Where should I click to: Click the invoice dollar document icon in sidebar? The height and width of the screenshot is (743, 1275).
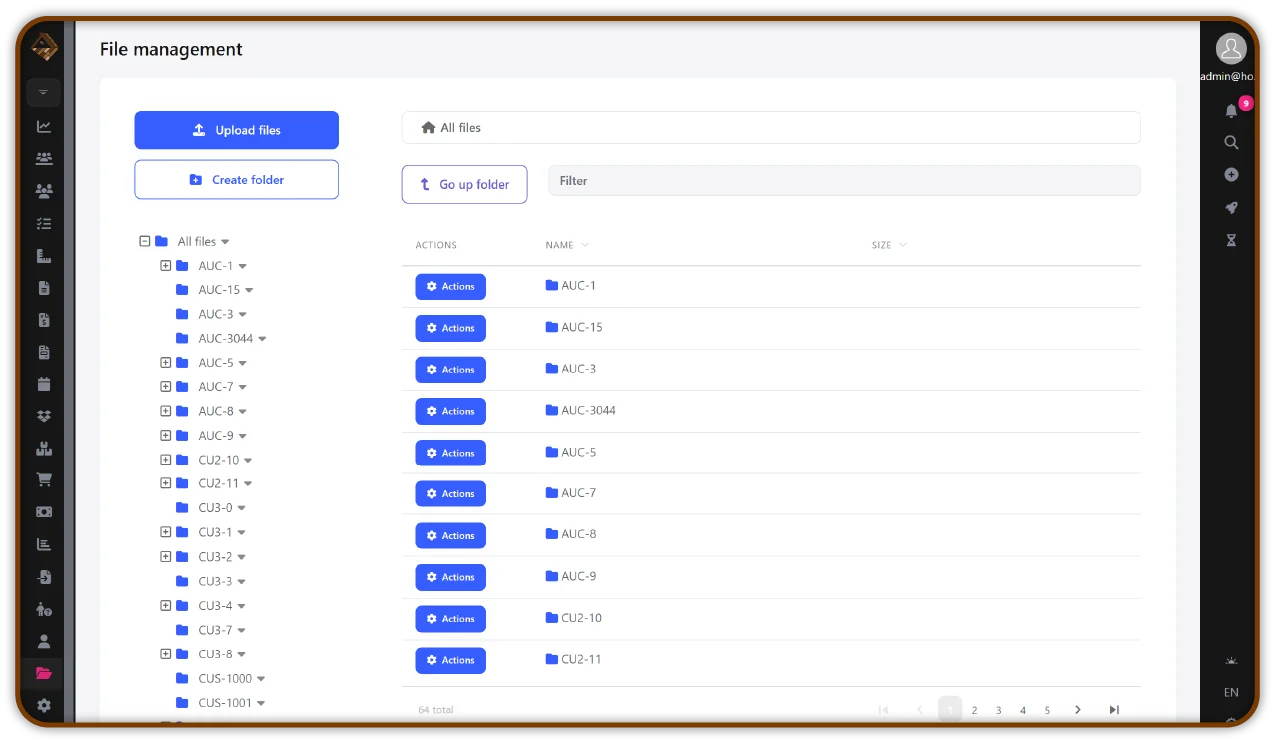point(44,320)
